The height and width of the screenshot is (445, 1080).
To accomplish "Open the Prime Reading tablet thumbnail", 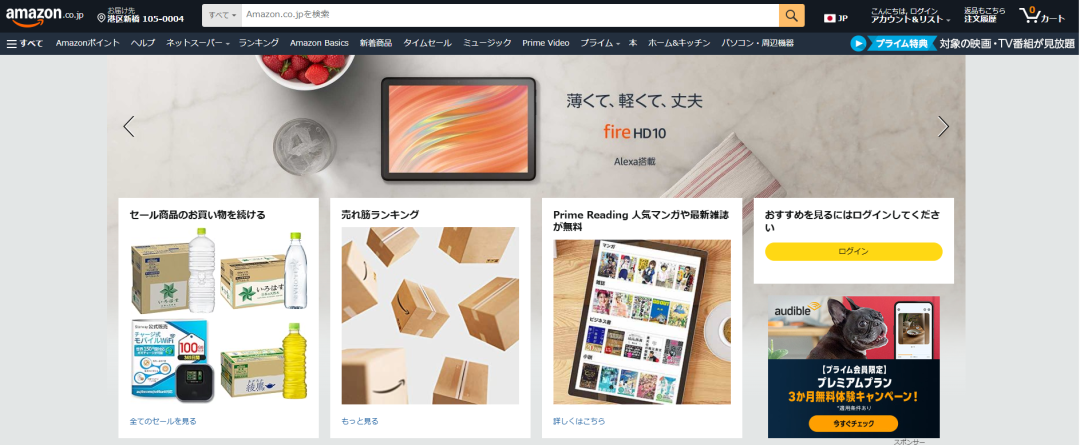I will click(x=642, y=322).
